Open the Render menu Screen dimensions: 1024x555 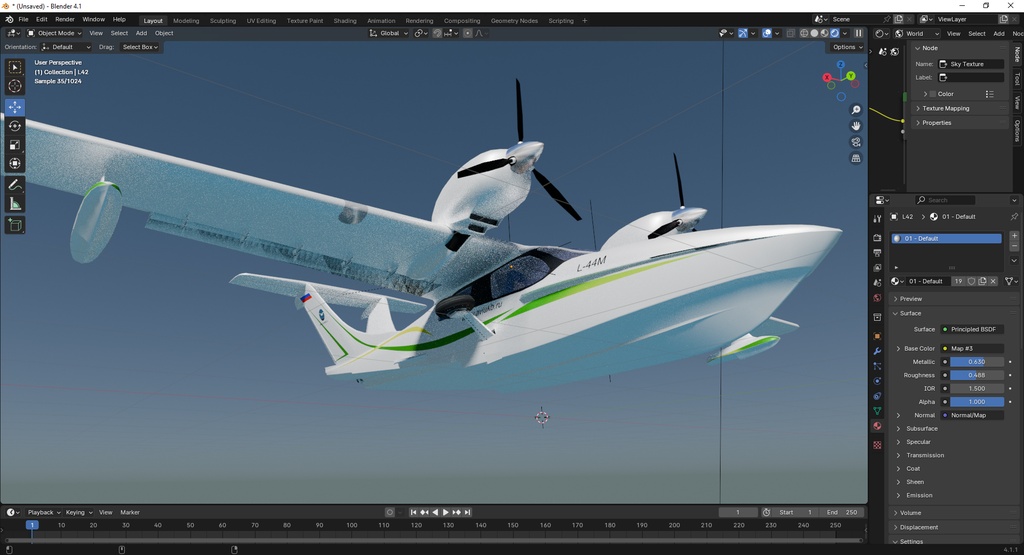(65, 20)
